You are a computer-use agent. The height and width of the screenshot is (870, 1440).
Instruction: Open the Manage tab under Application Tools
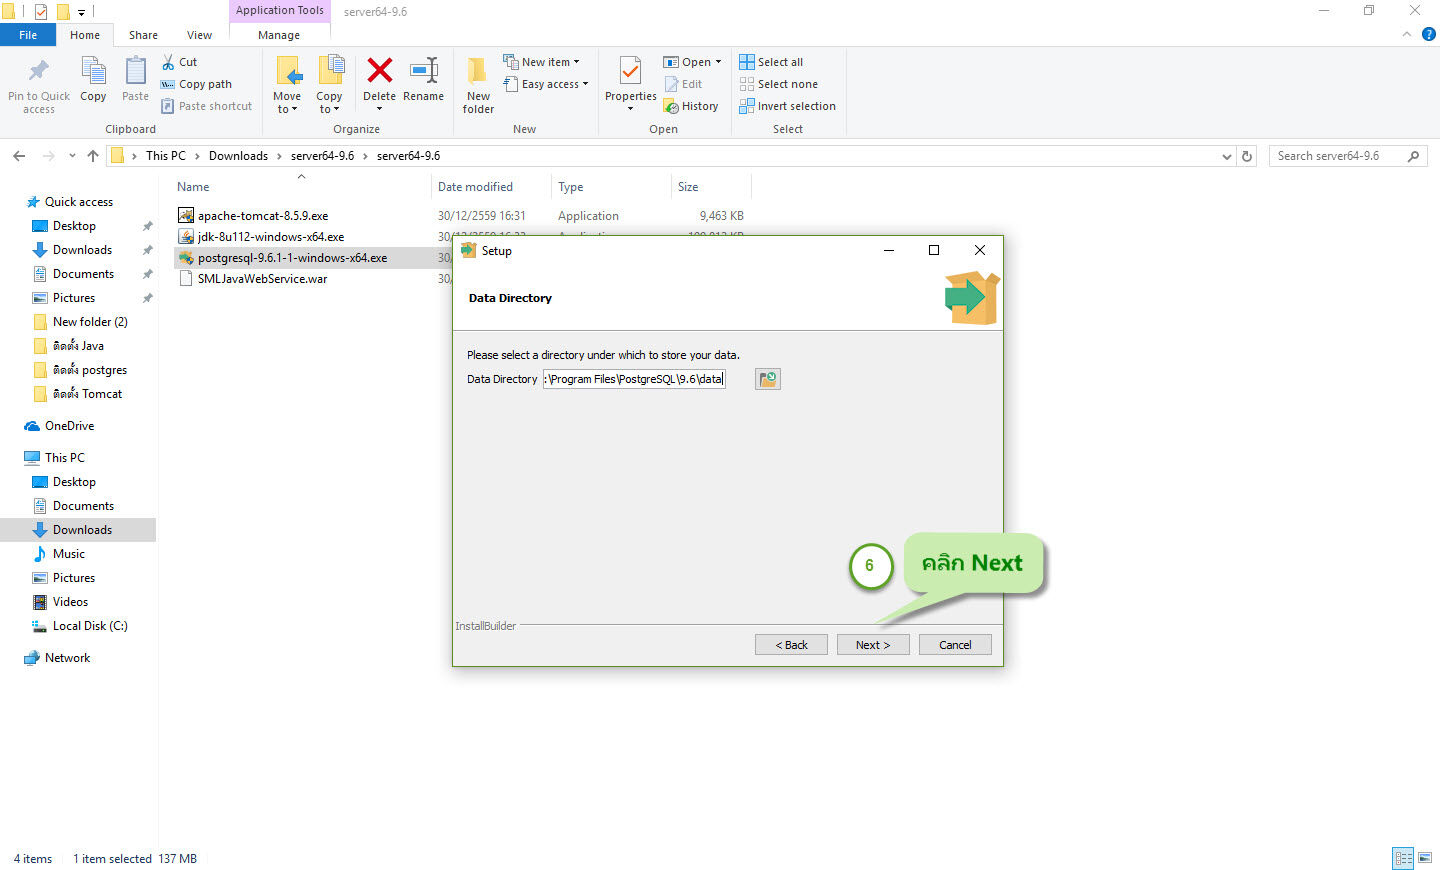tap(278, 34)
